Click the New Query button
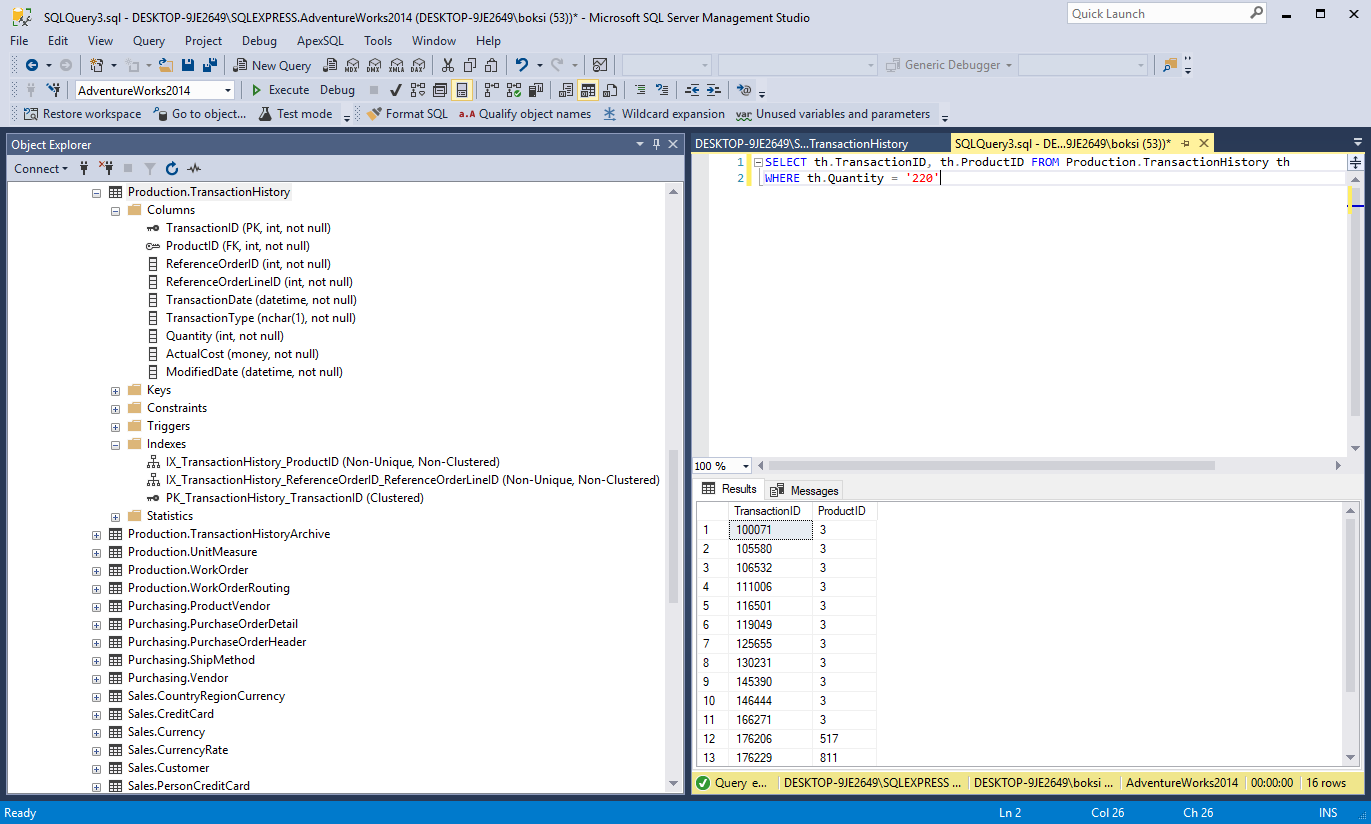Screen dimensions: 1371x824 273,65
